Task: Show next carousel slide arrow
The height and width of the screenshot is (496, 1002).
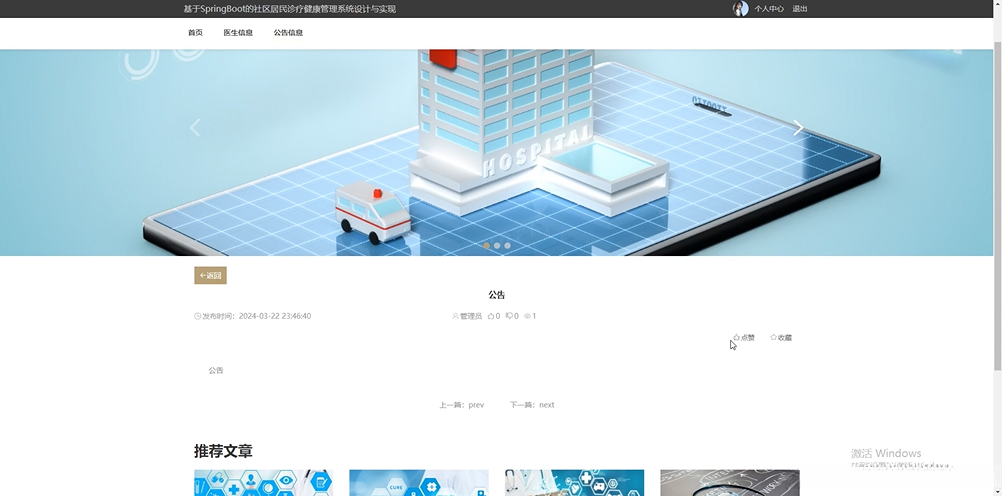Action: point(798,128)
